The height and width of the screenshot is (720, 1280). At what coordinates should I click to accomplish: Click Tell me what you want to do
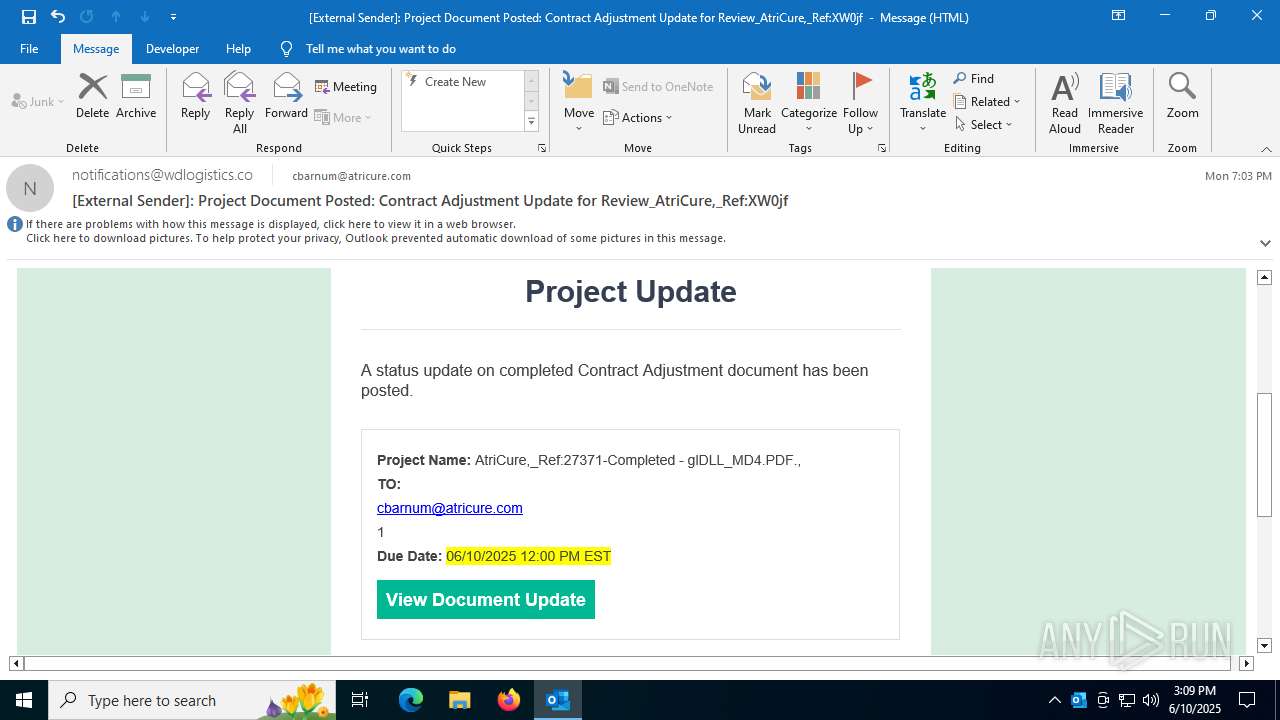pyautogui.click(x=380, y=49)
